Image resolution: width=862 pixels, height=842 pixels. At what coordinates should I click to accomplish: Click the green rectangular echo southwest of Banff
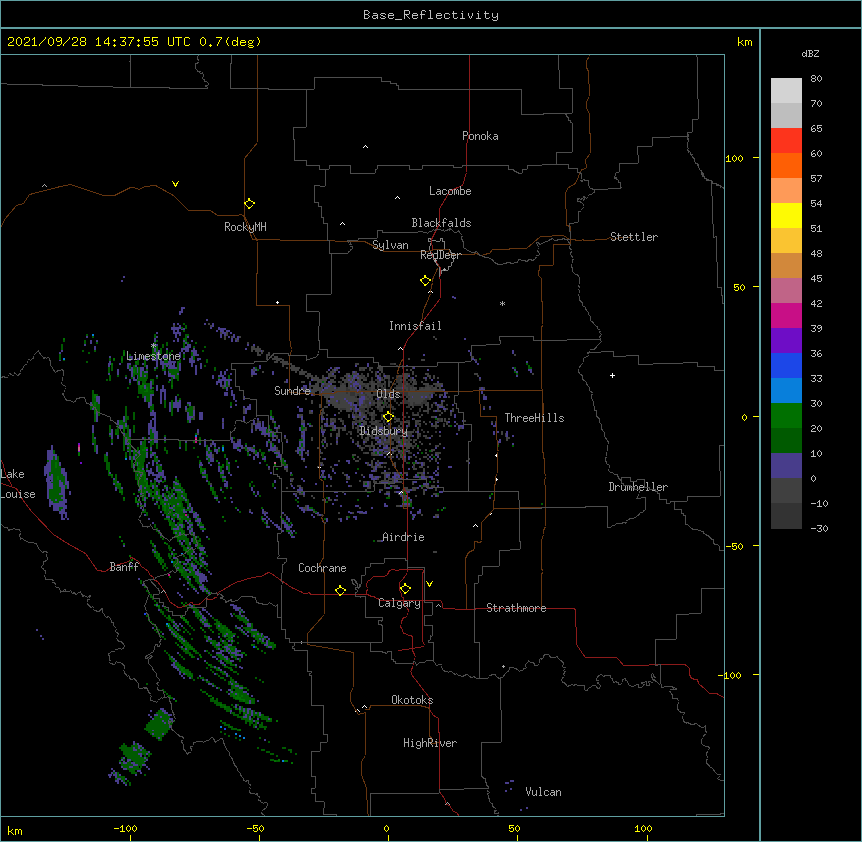(x=159, y=724)
